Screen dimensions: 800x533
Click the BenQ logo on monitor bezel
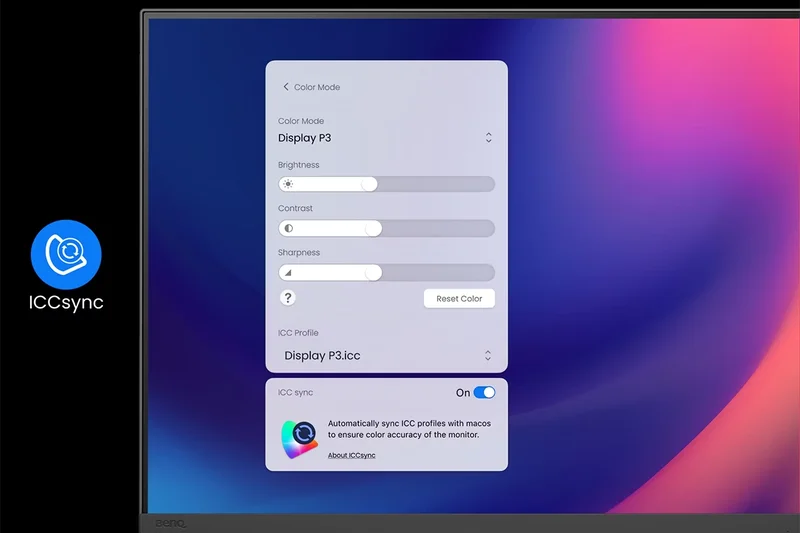(x=169, y=523)
